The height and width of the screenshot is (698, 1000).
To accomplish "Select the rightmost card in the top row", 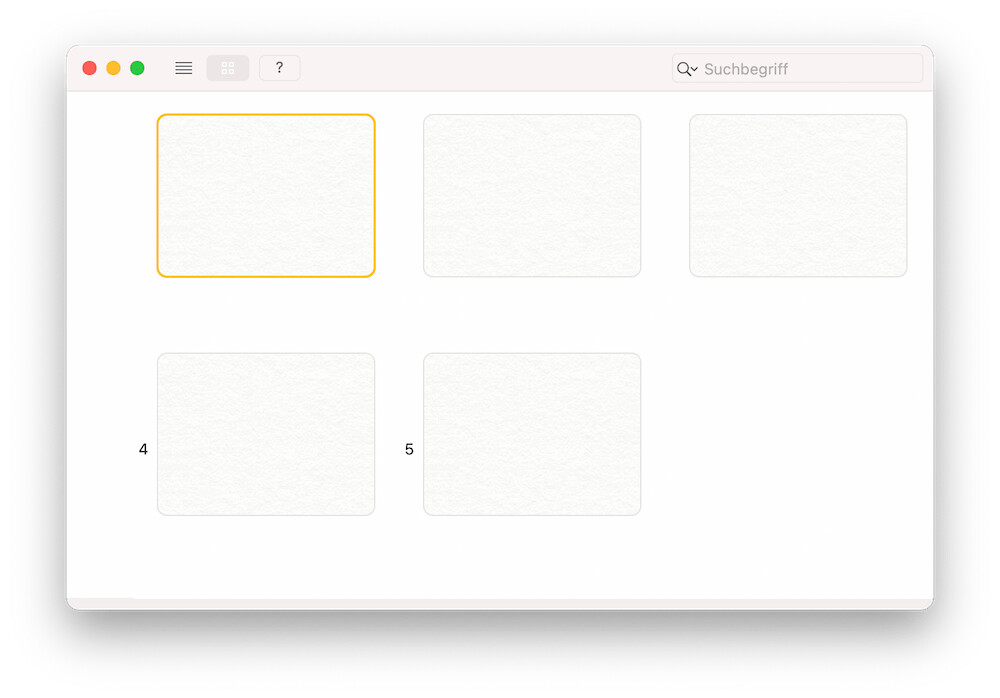I will pos(798,195).
